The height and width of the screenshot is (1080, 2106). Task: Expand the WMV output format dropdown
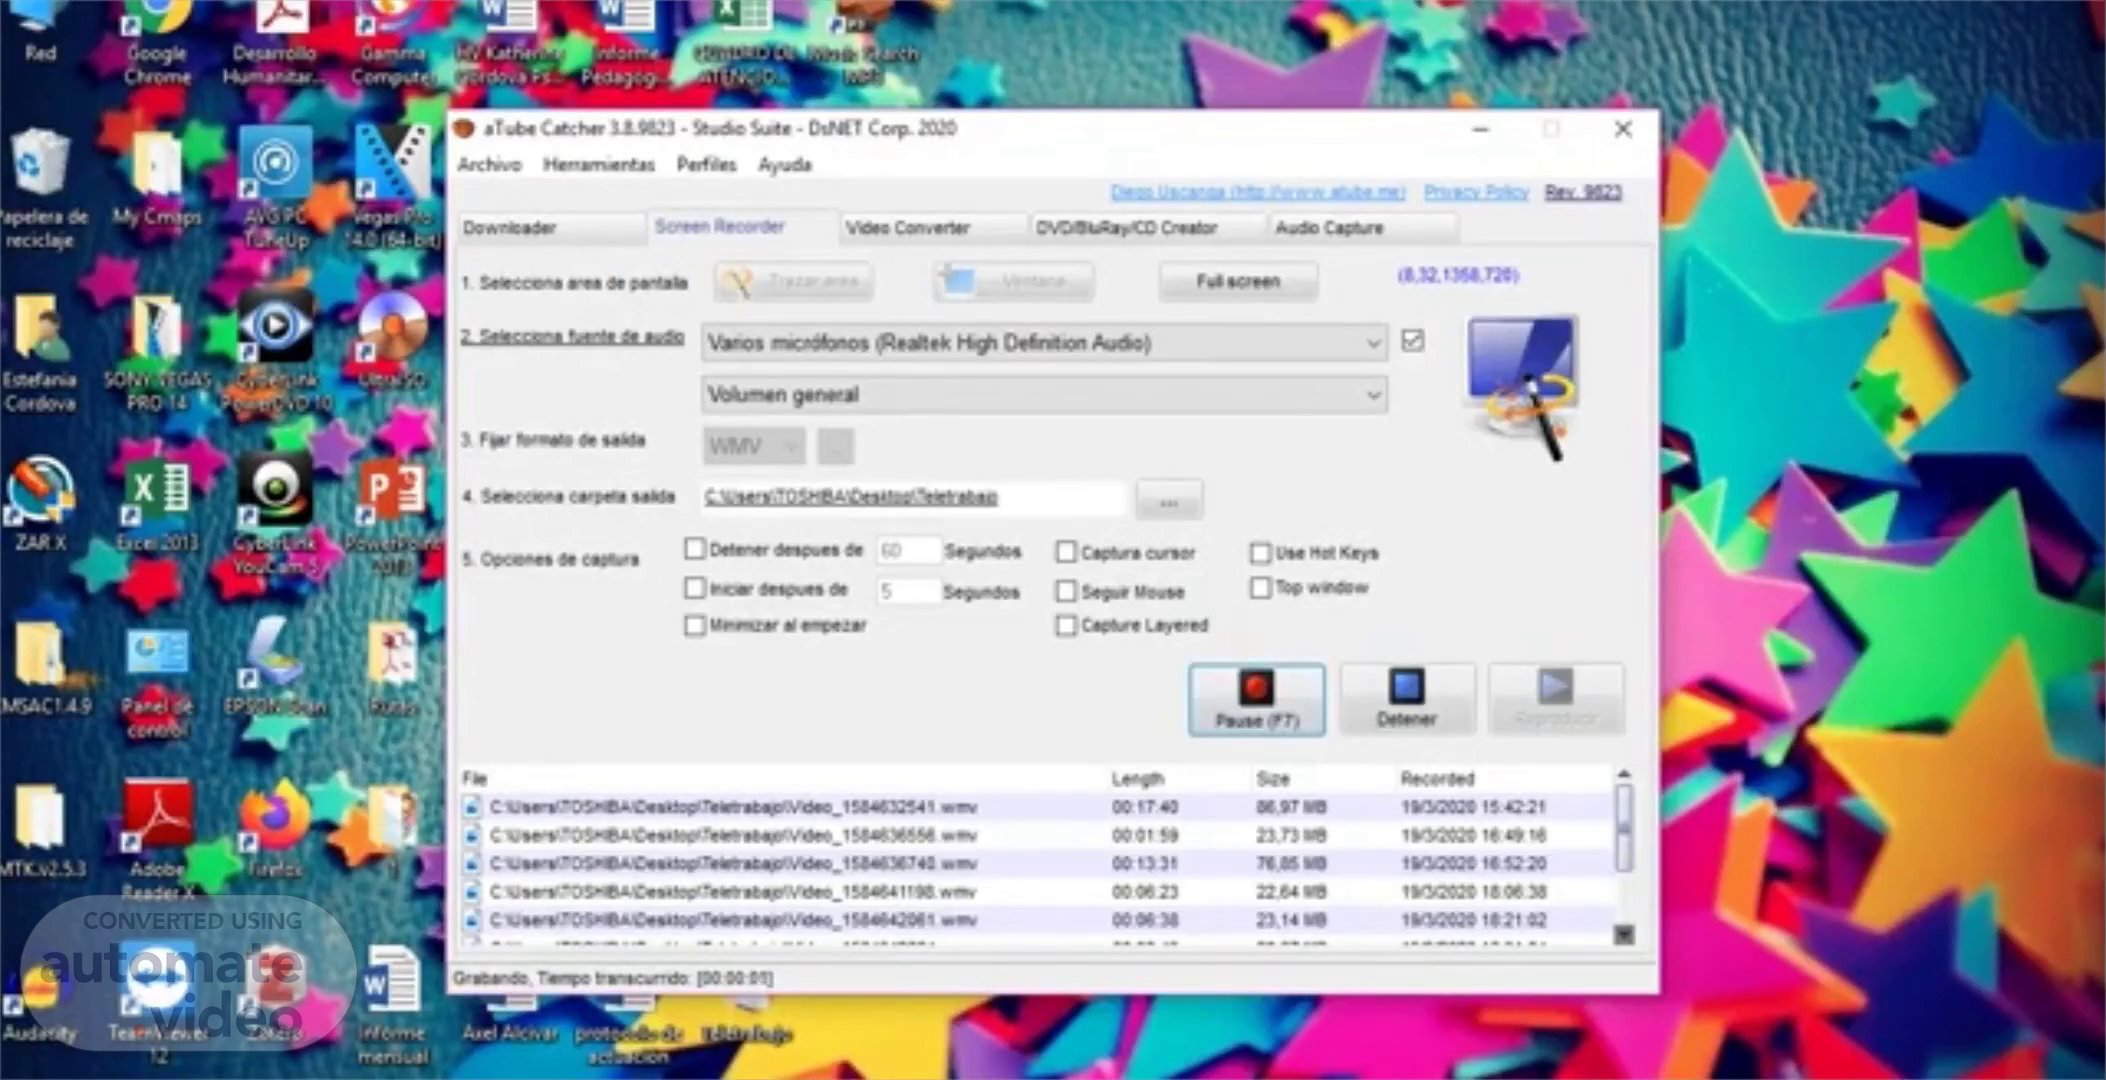click(790, 446)
